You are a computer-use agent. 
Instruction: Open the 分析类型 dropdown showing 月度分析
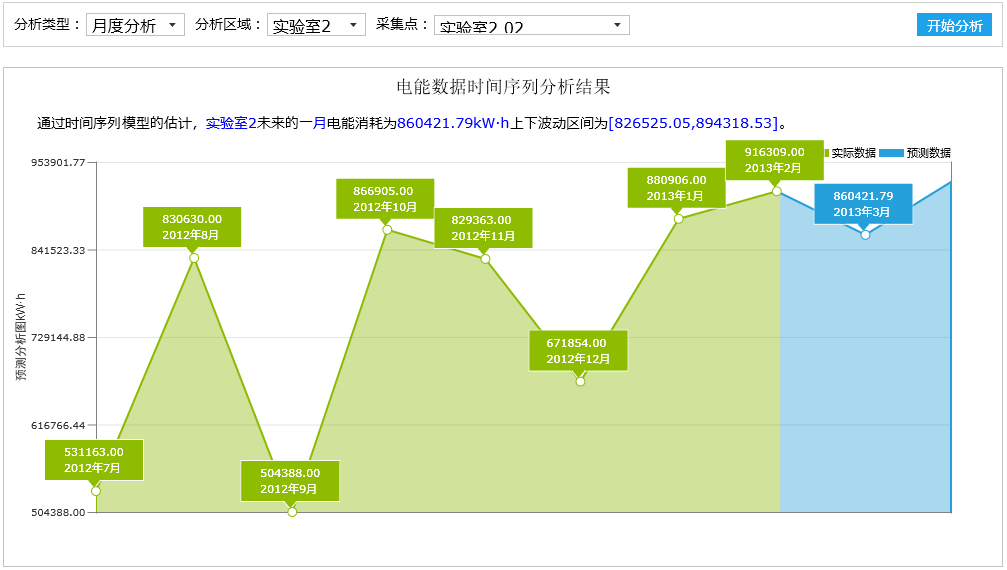click(x=135, y=25)
